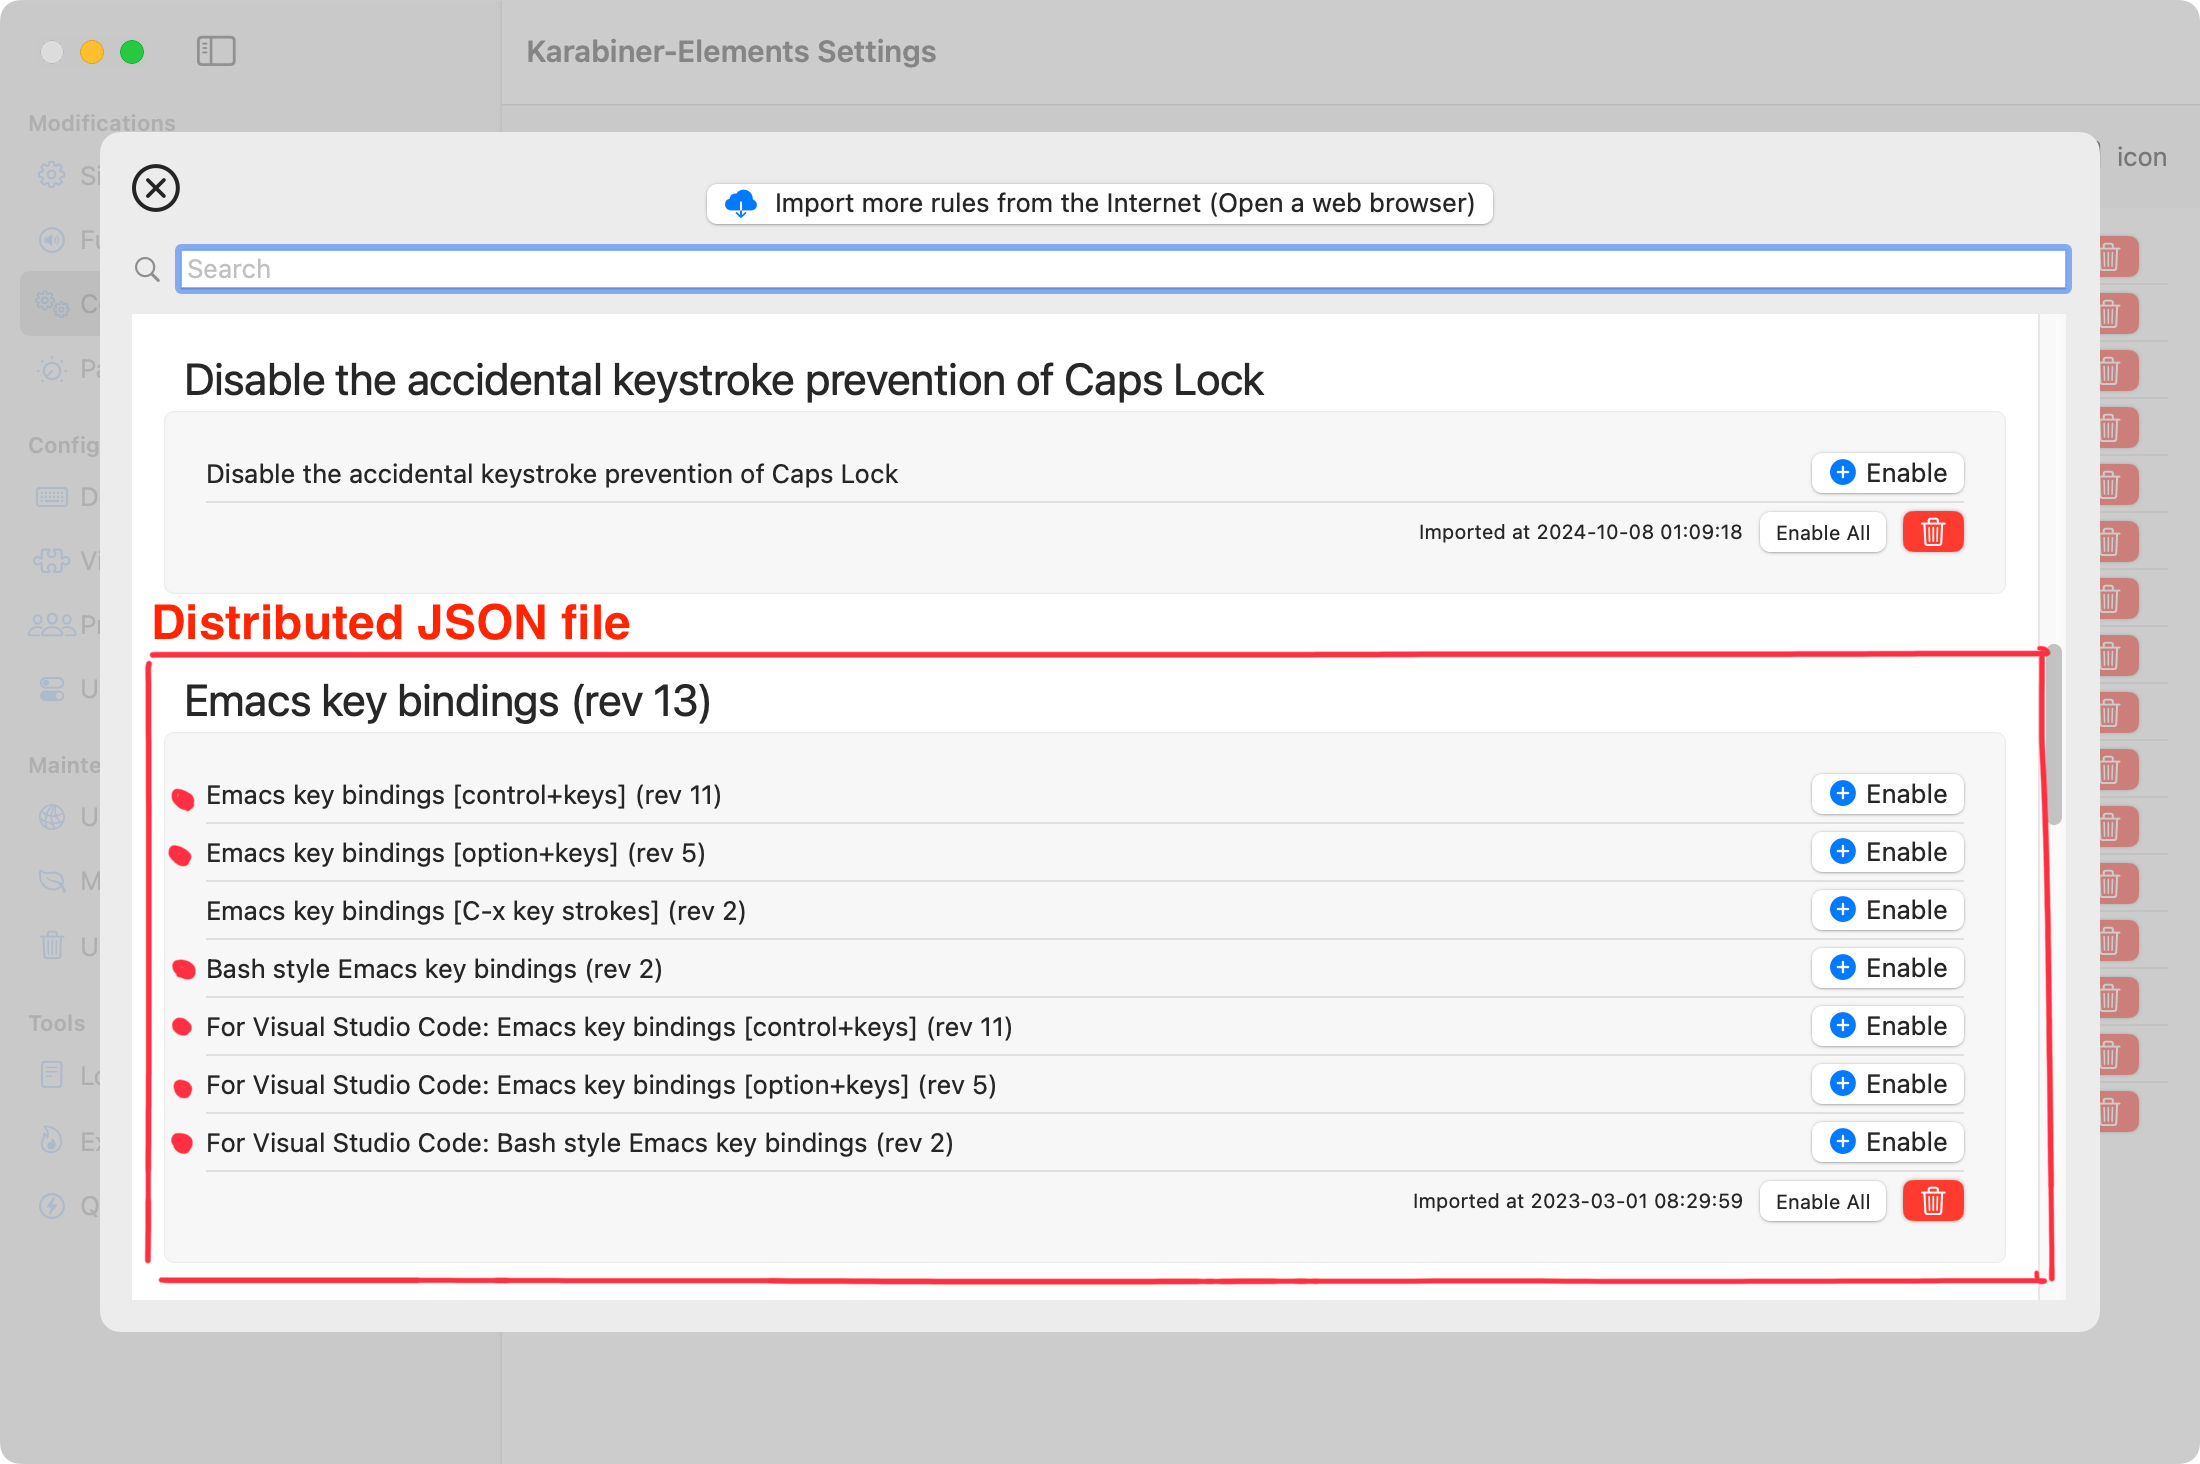
Task: Click the Tools sidebar section label
Action: point(57,1023)
